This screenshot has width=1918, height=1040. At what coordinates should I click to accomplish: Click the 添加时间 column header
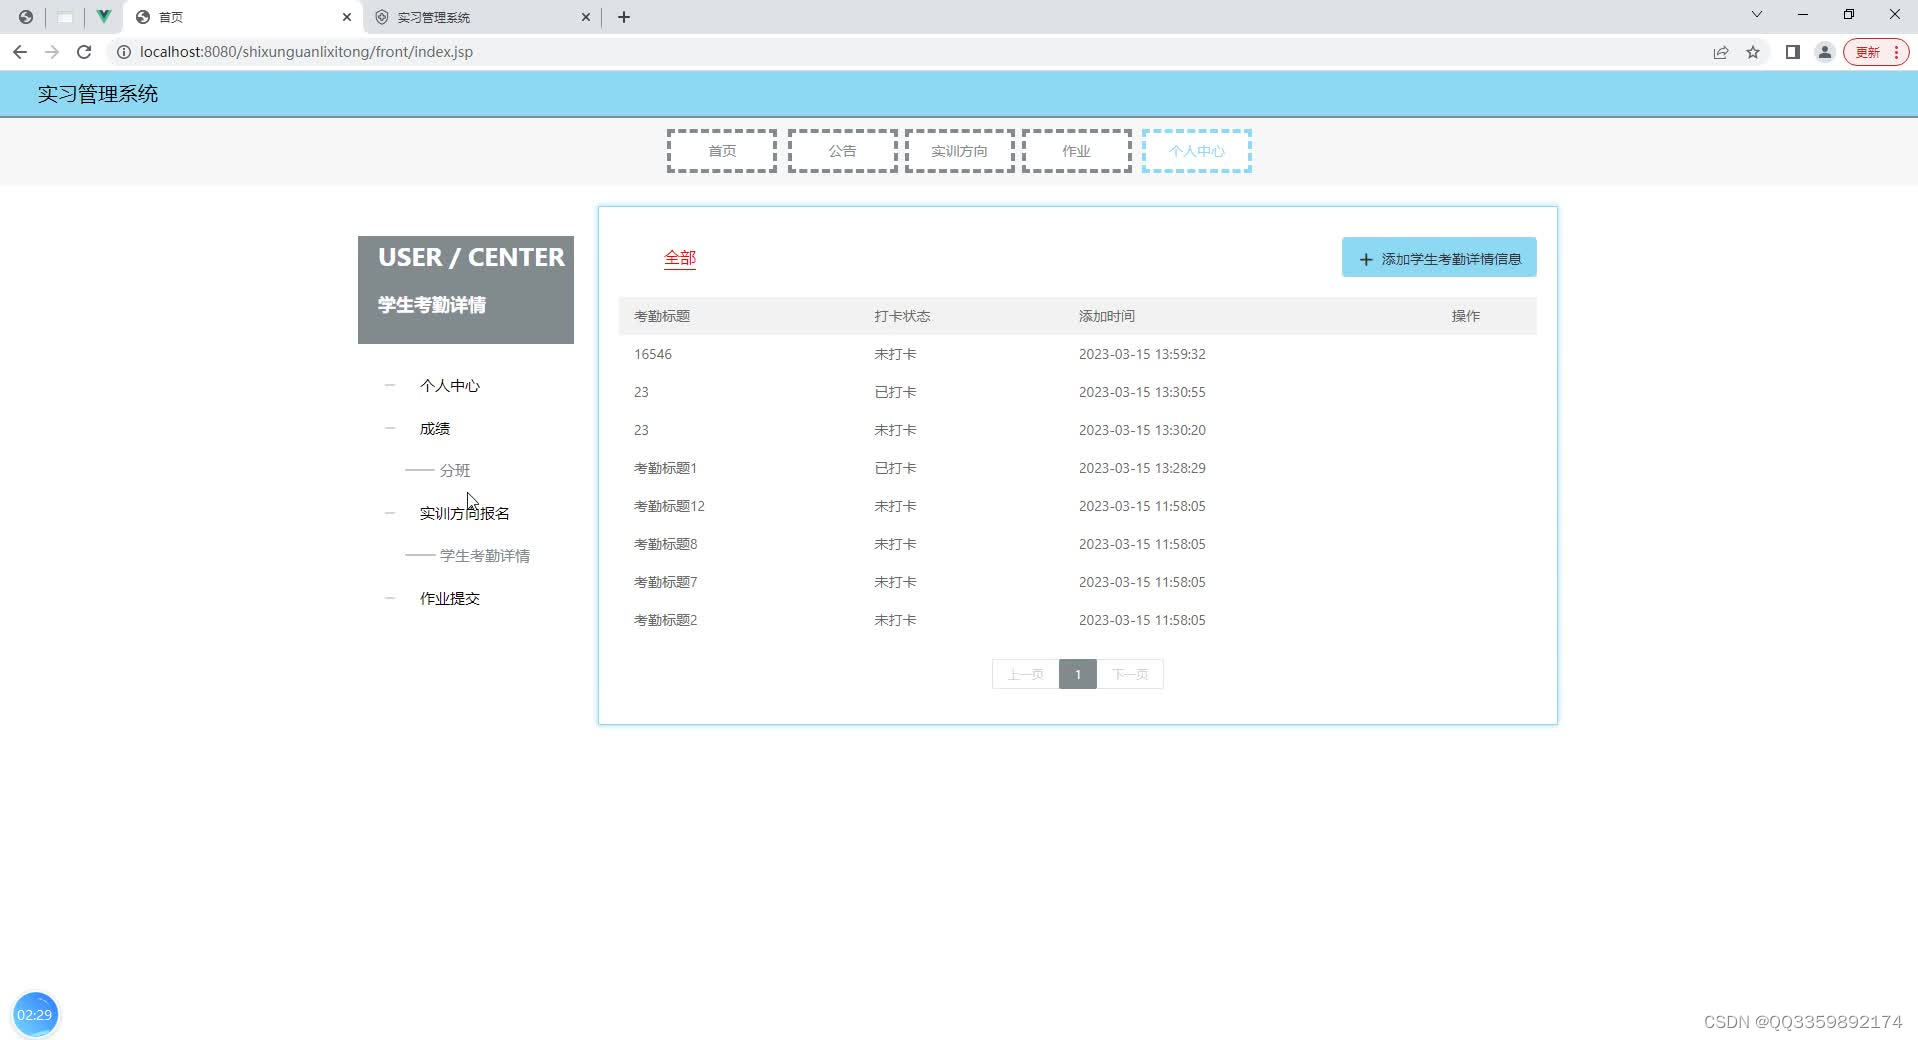[1107, 316]
